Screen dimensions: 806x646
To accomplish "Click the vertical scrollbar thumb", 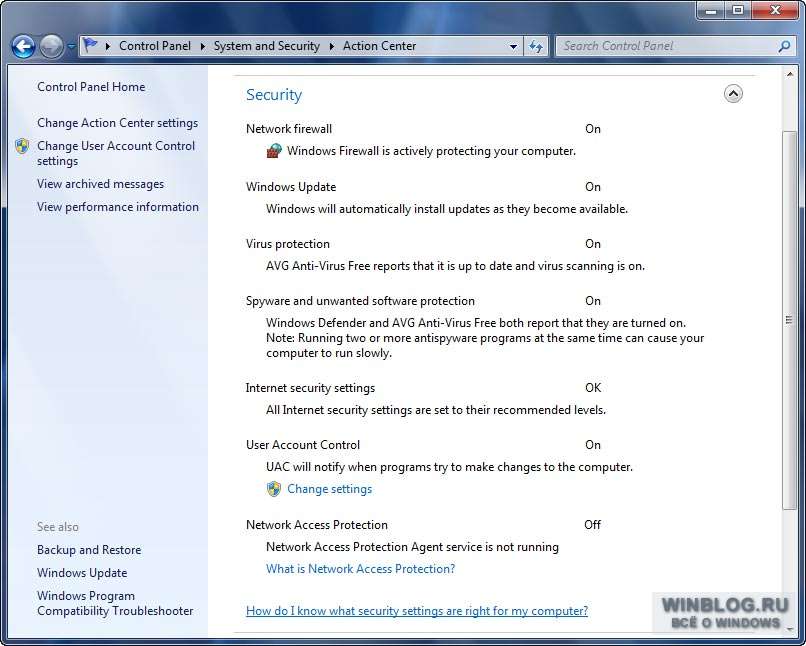I will 789,320.
